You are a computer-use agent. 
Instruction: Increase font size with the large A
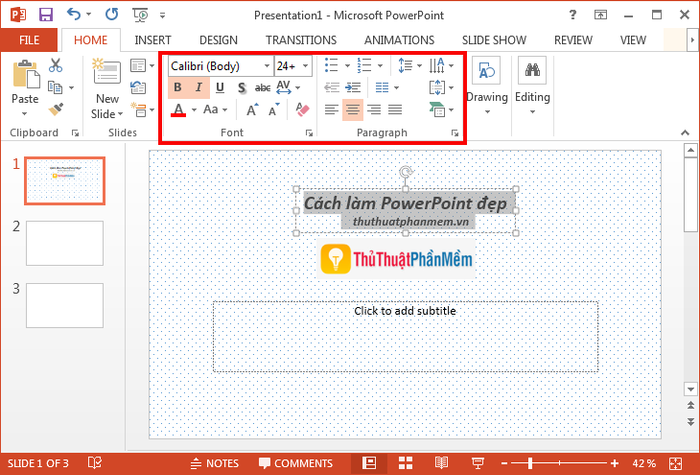[x=252, y=109]
